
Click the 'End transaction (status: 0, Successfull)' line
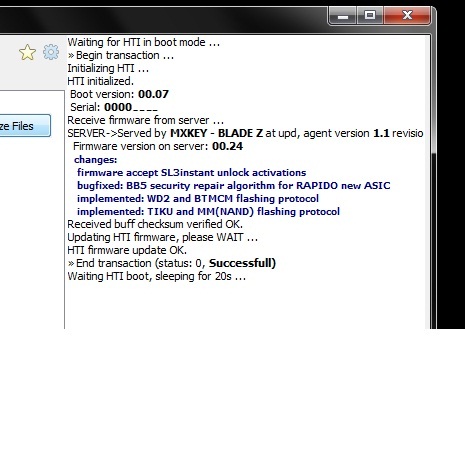[x=172, y=263]
